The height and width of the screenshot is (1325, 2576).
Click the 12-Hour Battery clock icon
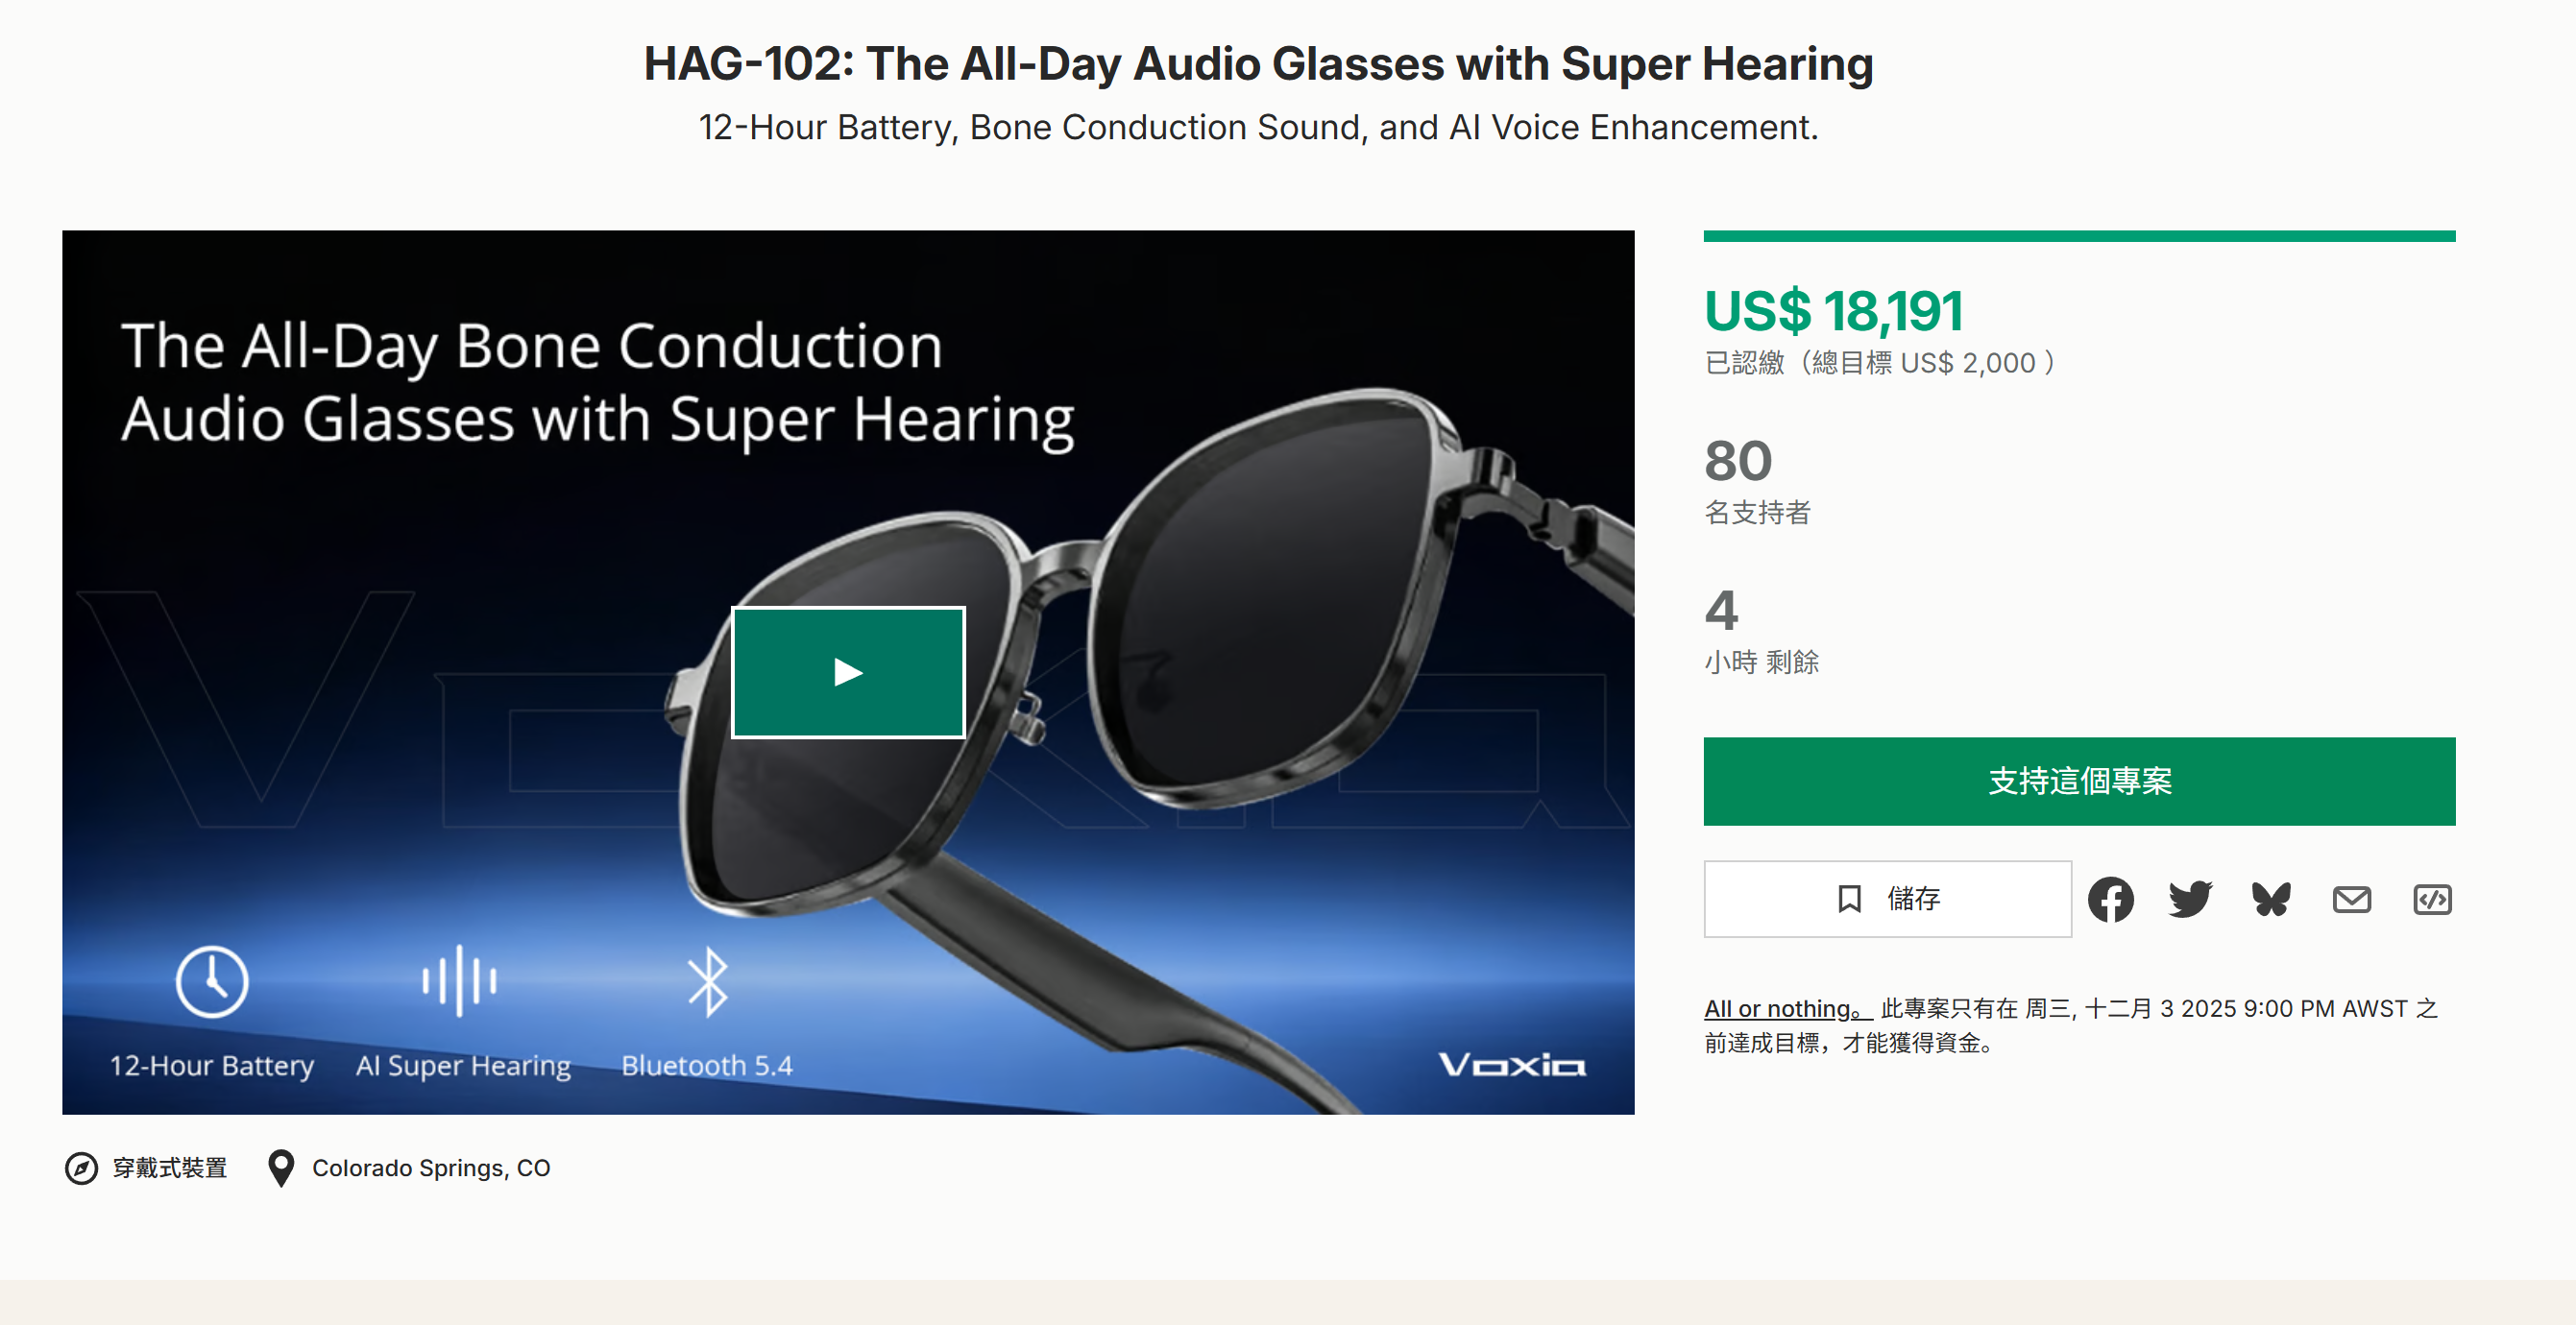pyautogui.click(x=212, y=981)
